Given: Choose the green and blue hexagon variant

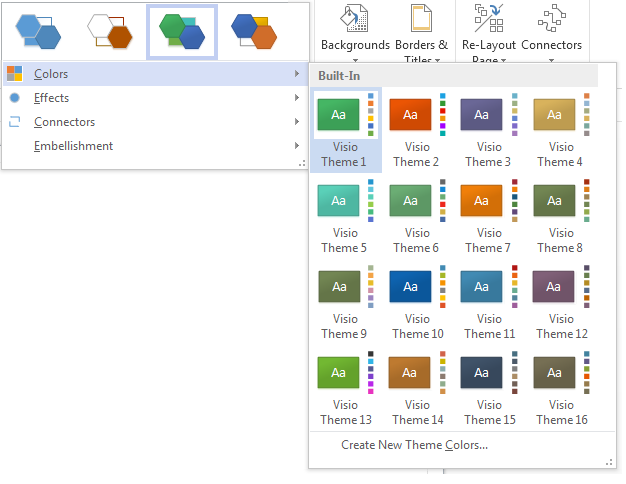Looking at the screenshot, I should pyautogui.click(x=182, y=32).
